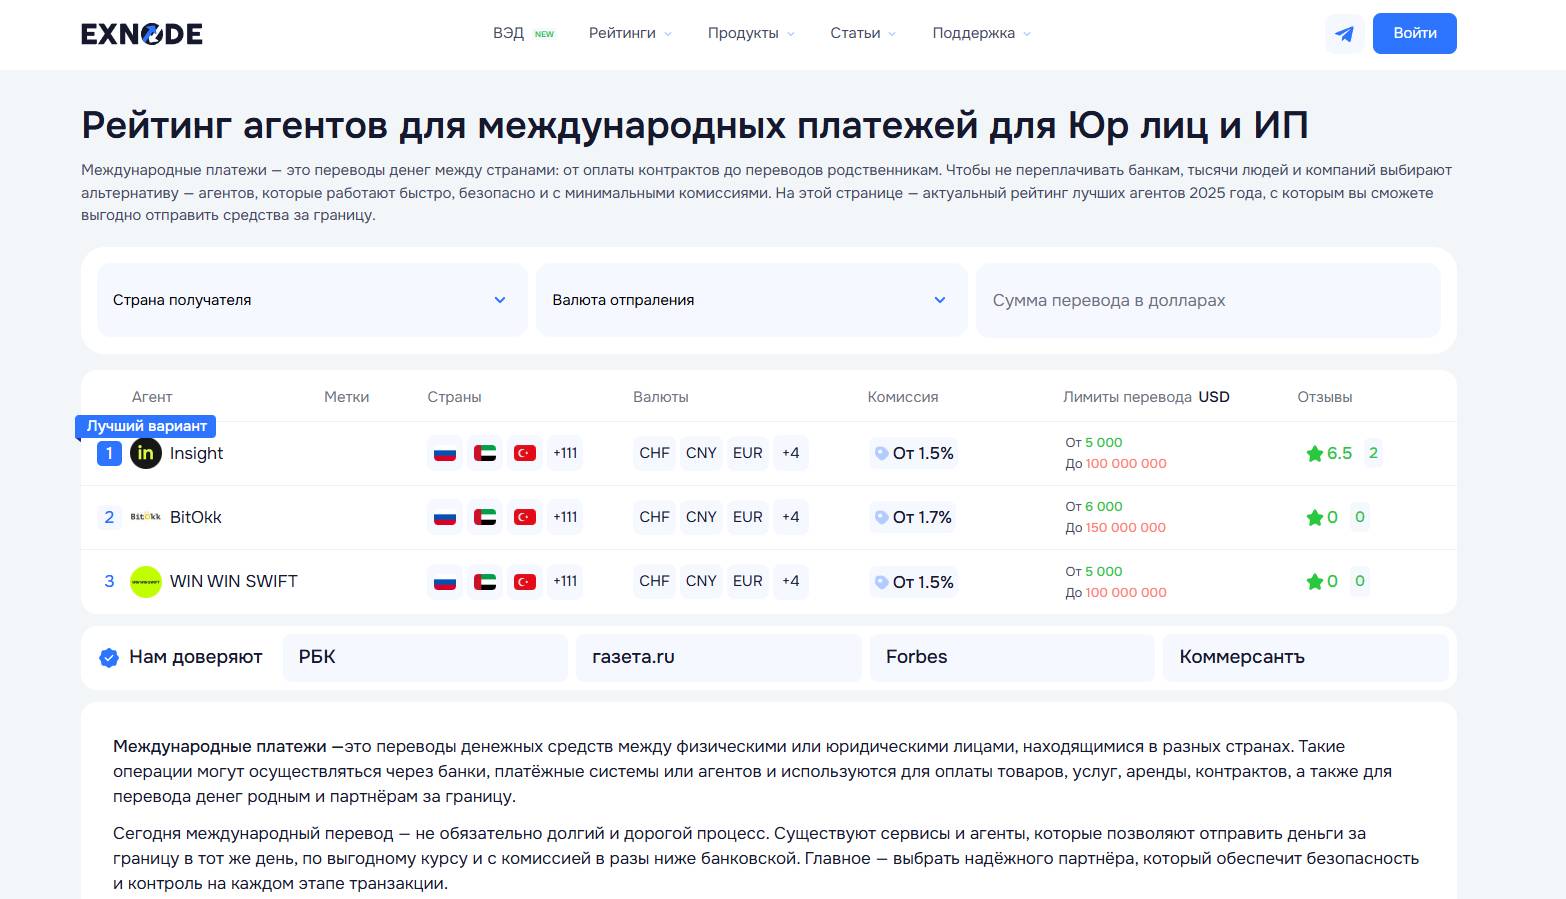Open the Страна получателя dropdown

[x=311, y=300]
